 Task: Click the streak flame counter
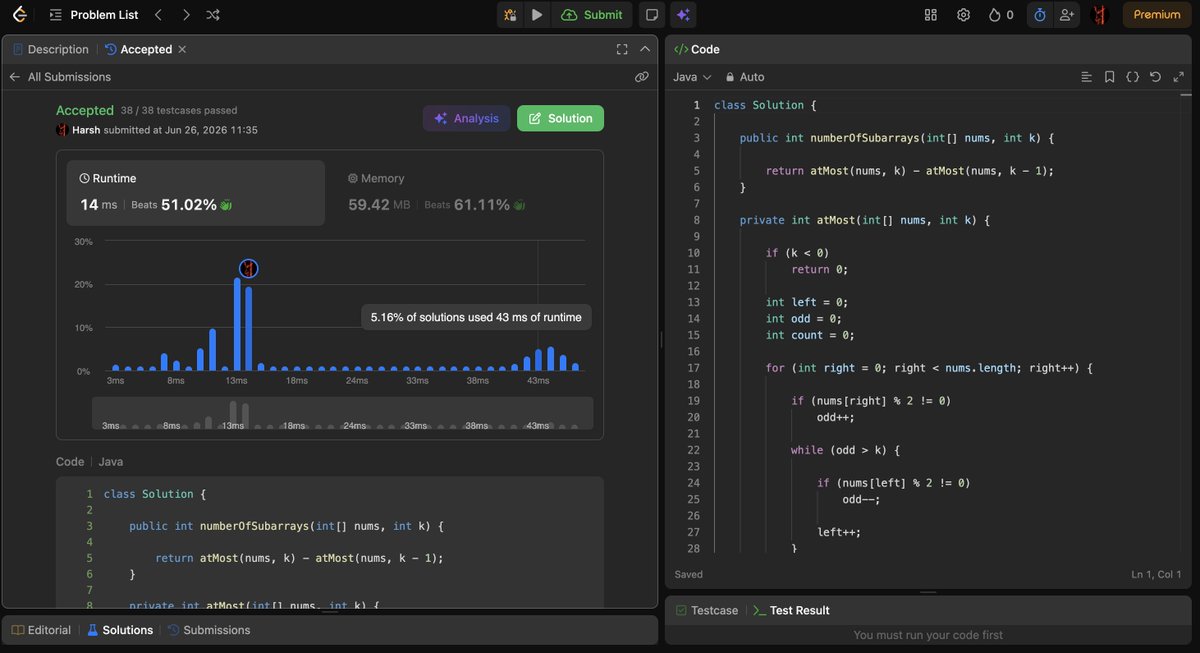pyautogui.click(x=1001, y=15)
